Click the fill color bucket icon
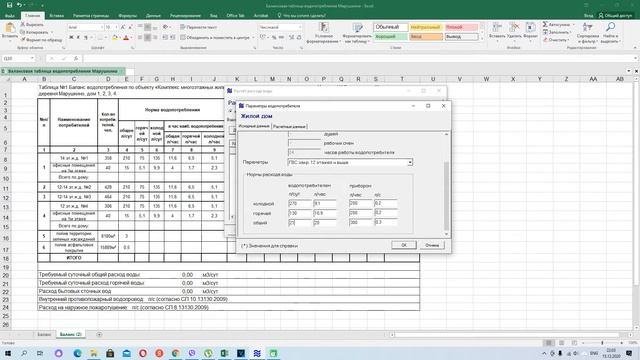 pos(115,38)
